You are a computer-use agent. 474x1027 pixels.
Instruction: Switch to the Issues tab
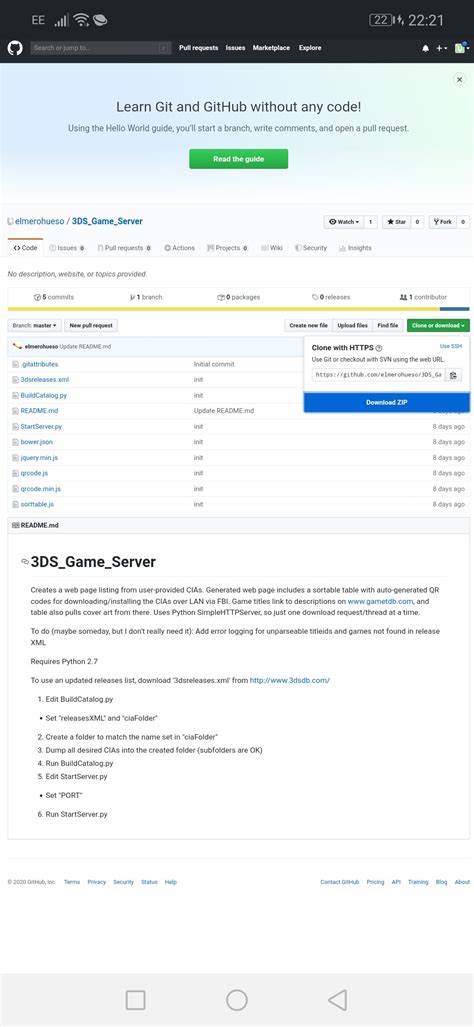[x=67, y=248]
